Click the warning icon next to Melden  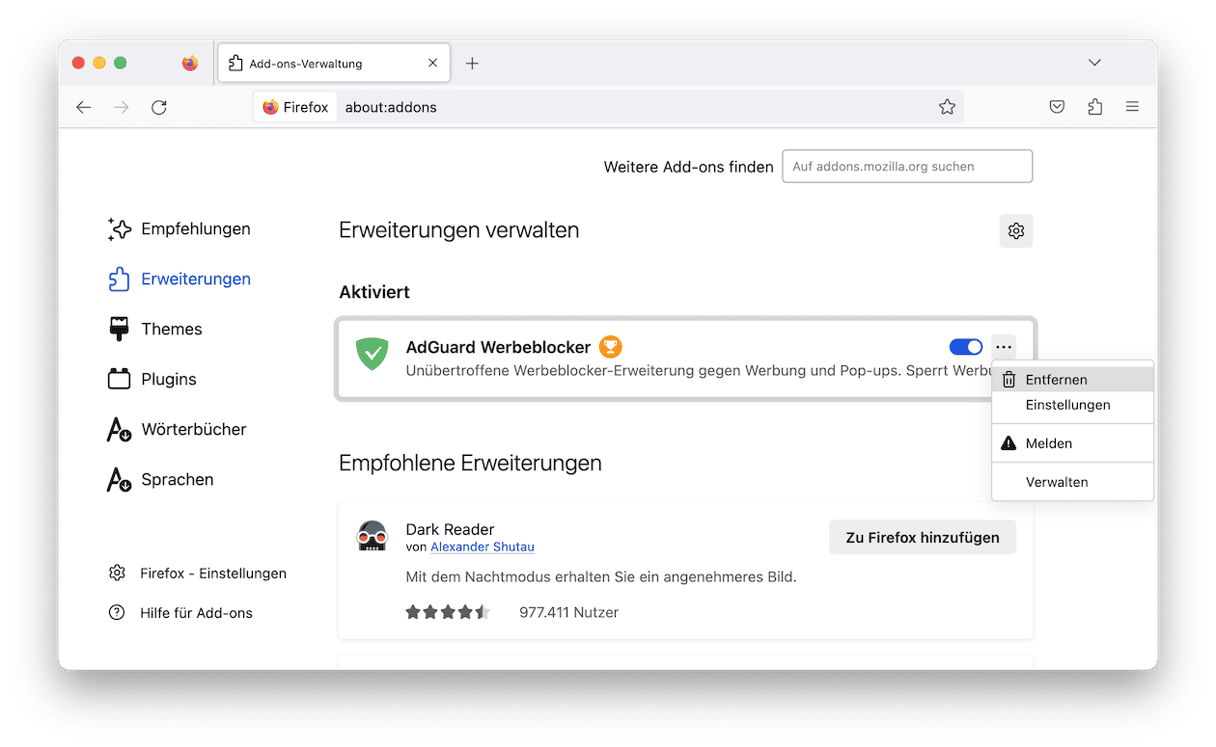point(1009,443)
